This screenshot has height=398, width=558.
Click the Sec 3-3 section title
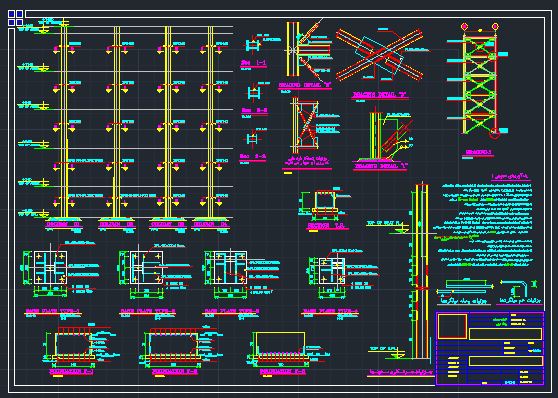(253, 157)
